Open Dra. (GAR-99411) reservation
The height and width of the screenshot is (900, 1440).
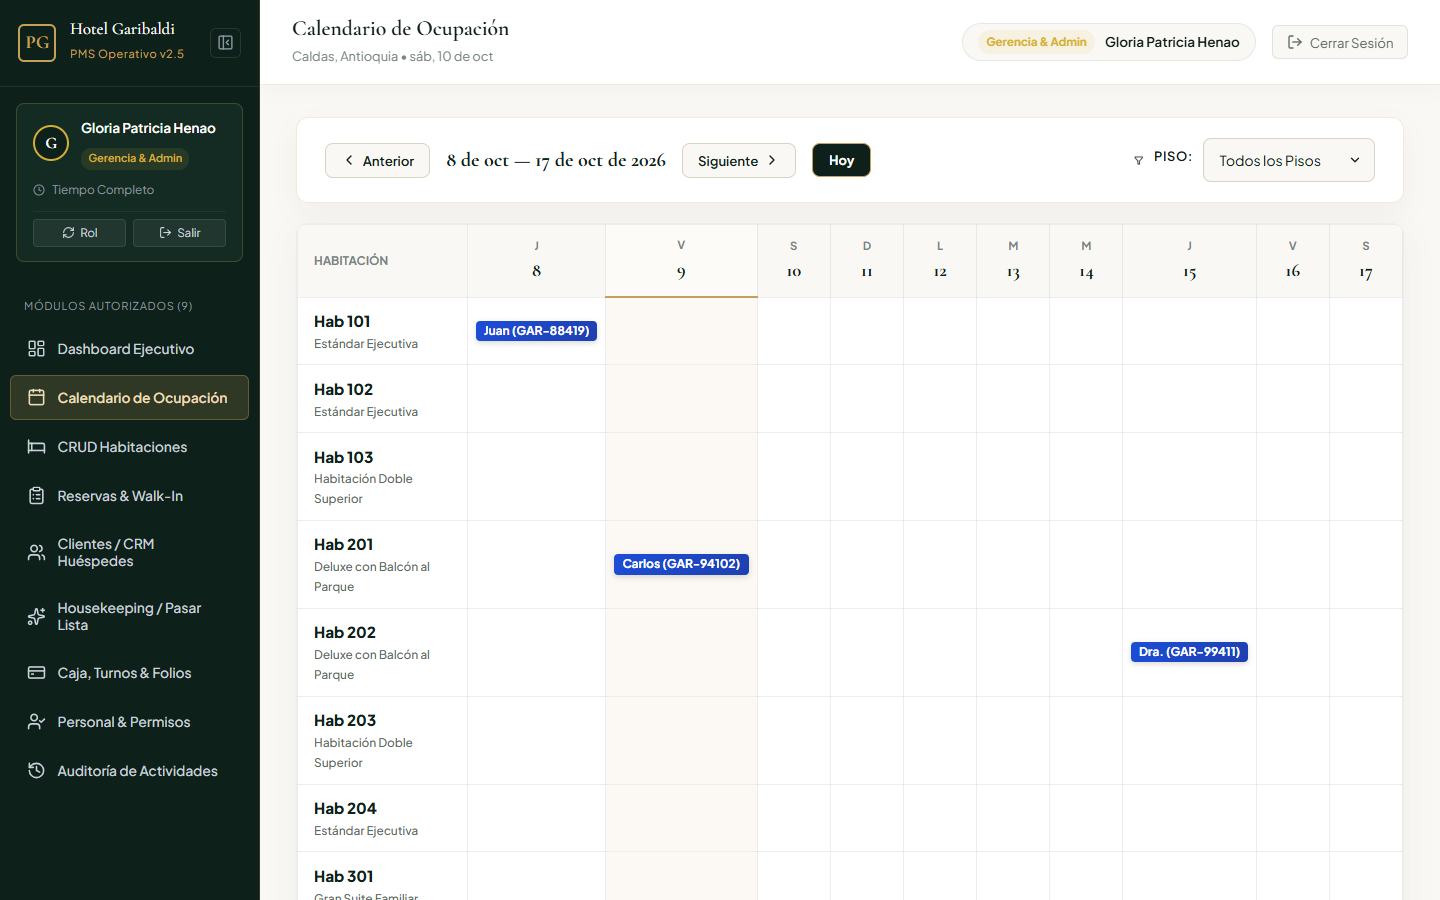coord(1189,652)
